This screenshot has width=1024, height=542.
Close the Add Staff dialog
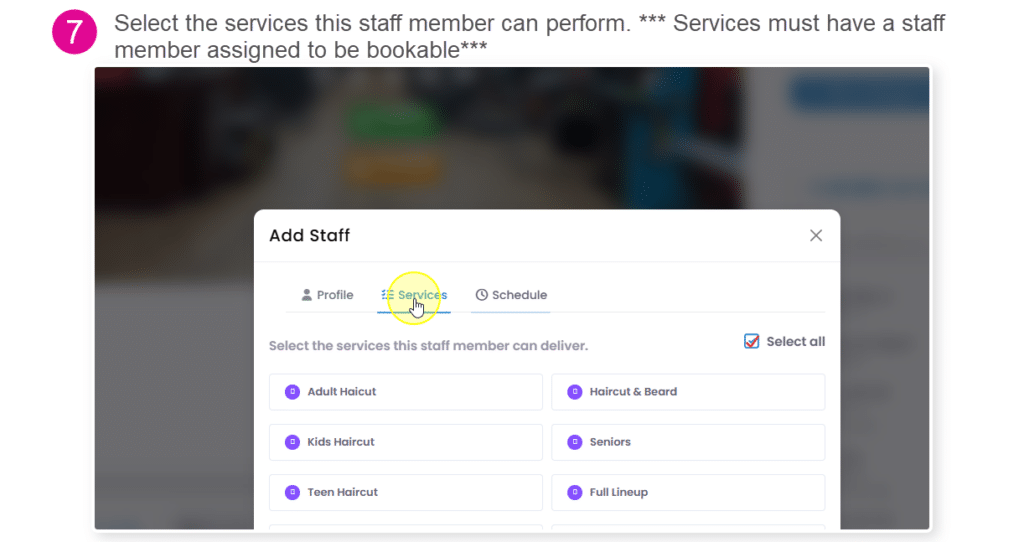click(x=816, y=236)
